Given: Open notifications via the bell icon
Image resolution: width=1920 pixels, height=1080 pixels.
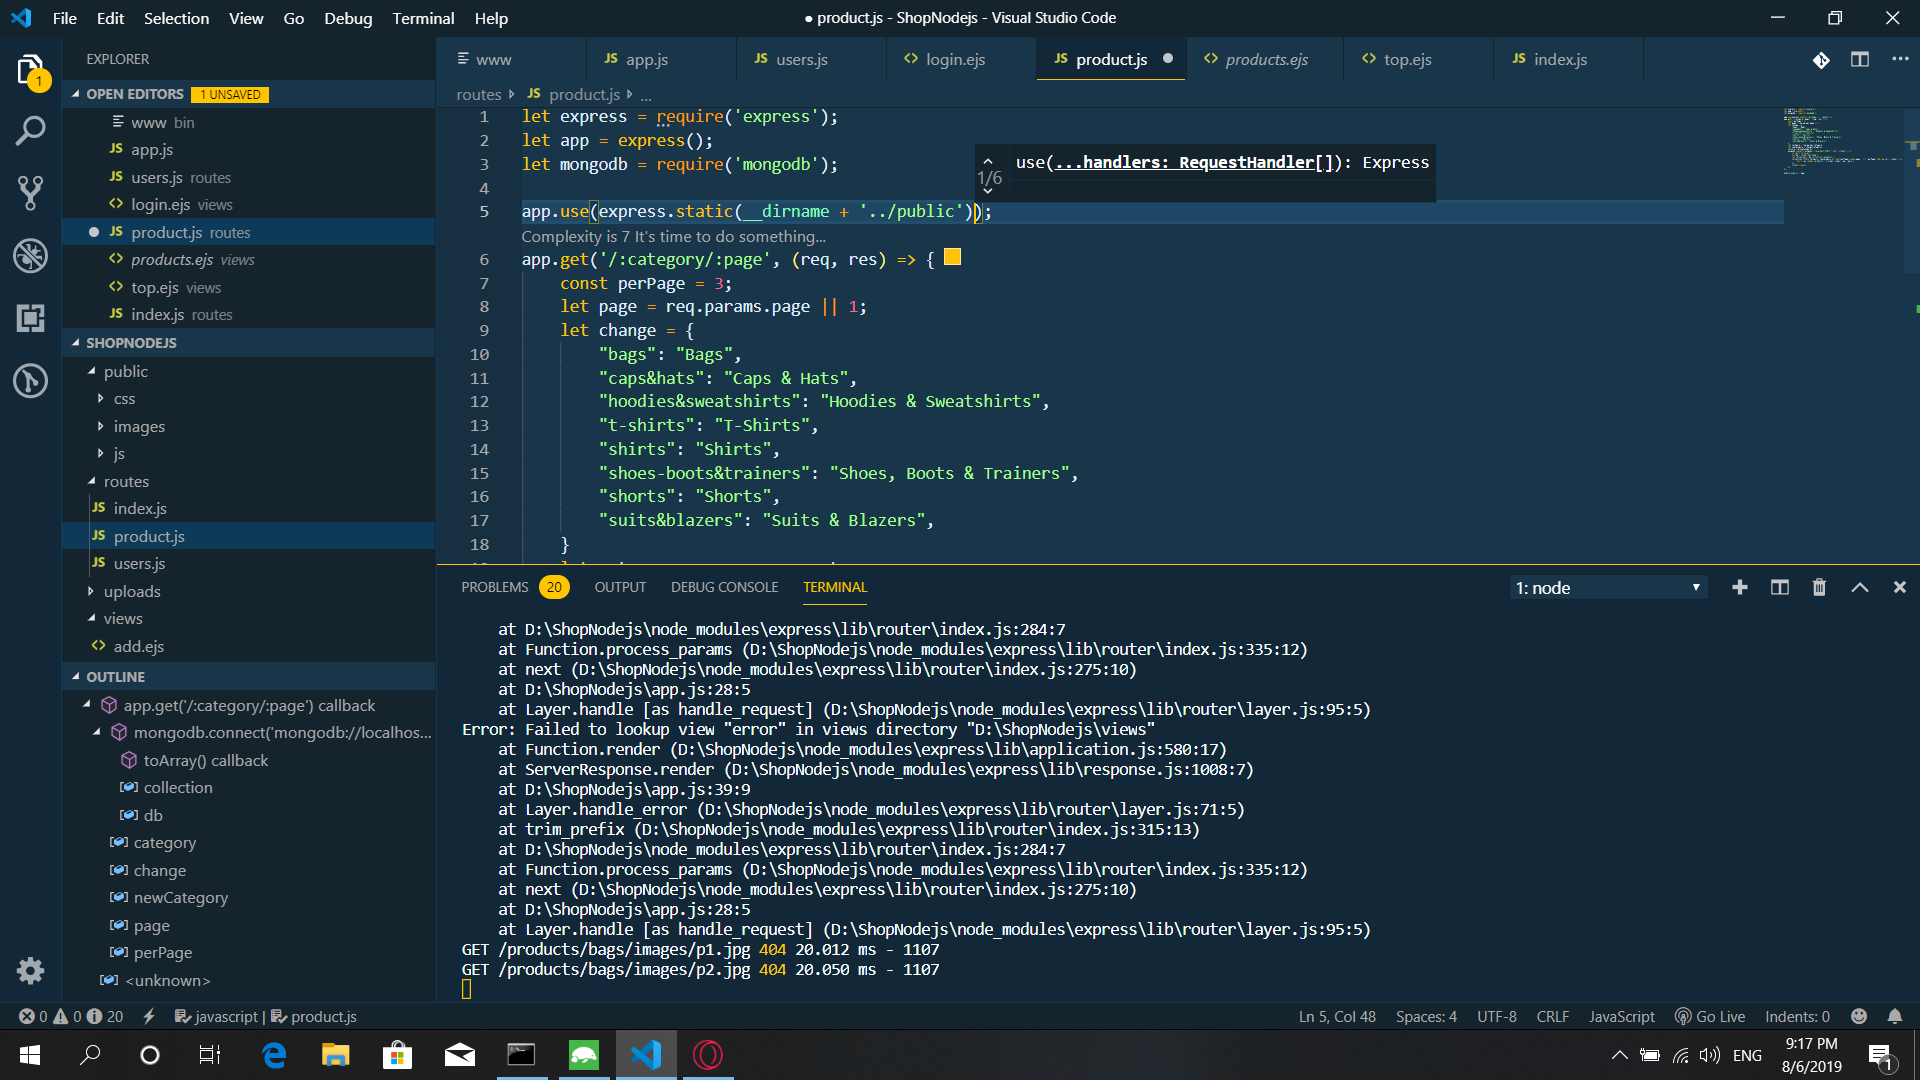Looking at the screenshot, I should [1894, 1017].
